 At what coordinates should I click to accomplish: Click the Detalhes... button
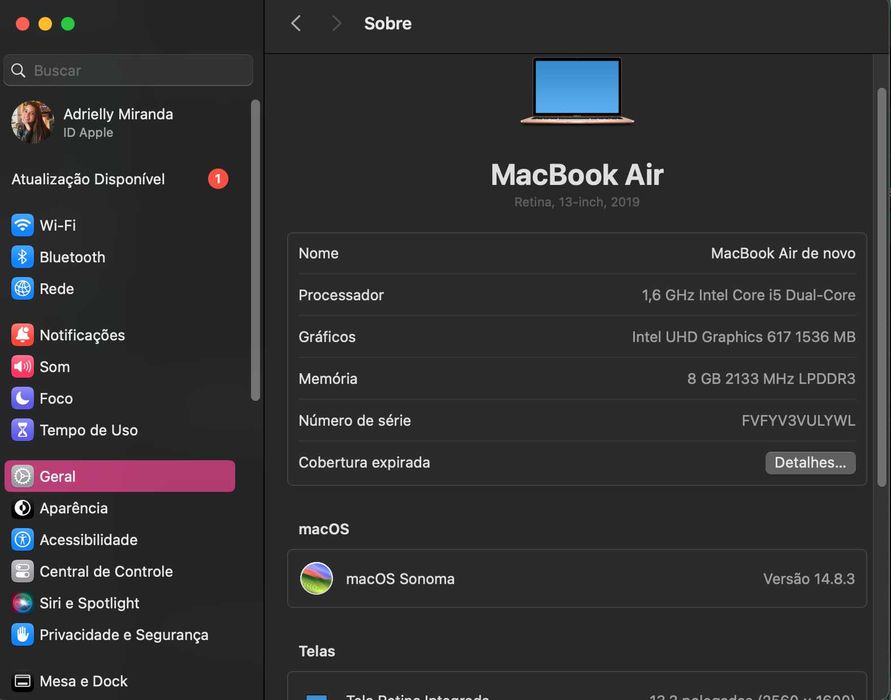point(810,462)
